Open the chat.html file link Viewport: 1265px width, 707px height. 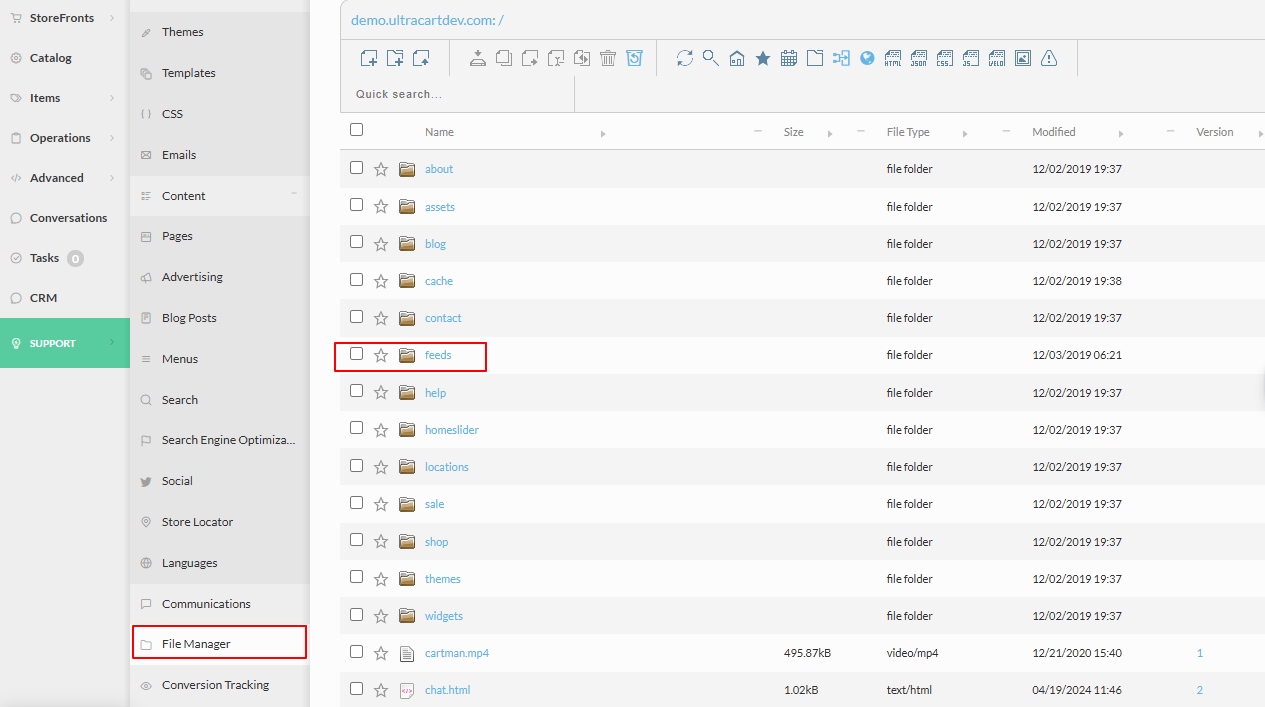447,690
